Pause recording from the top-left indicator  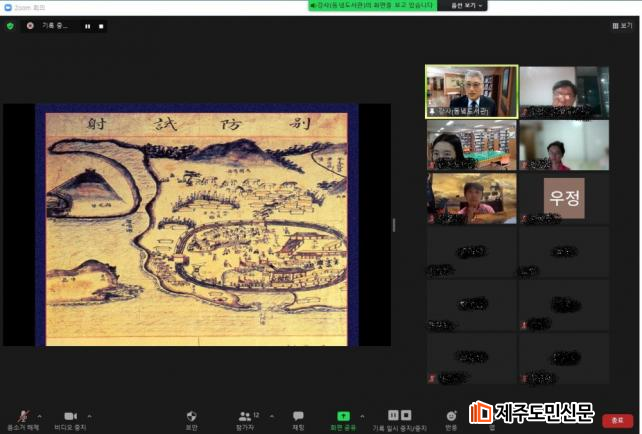87,26
